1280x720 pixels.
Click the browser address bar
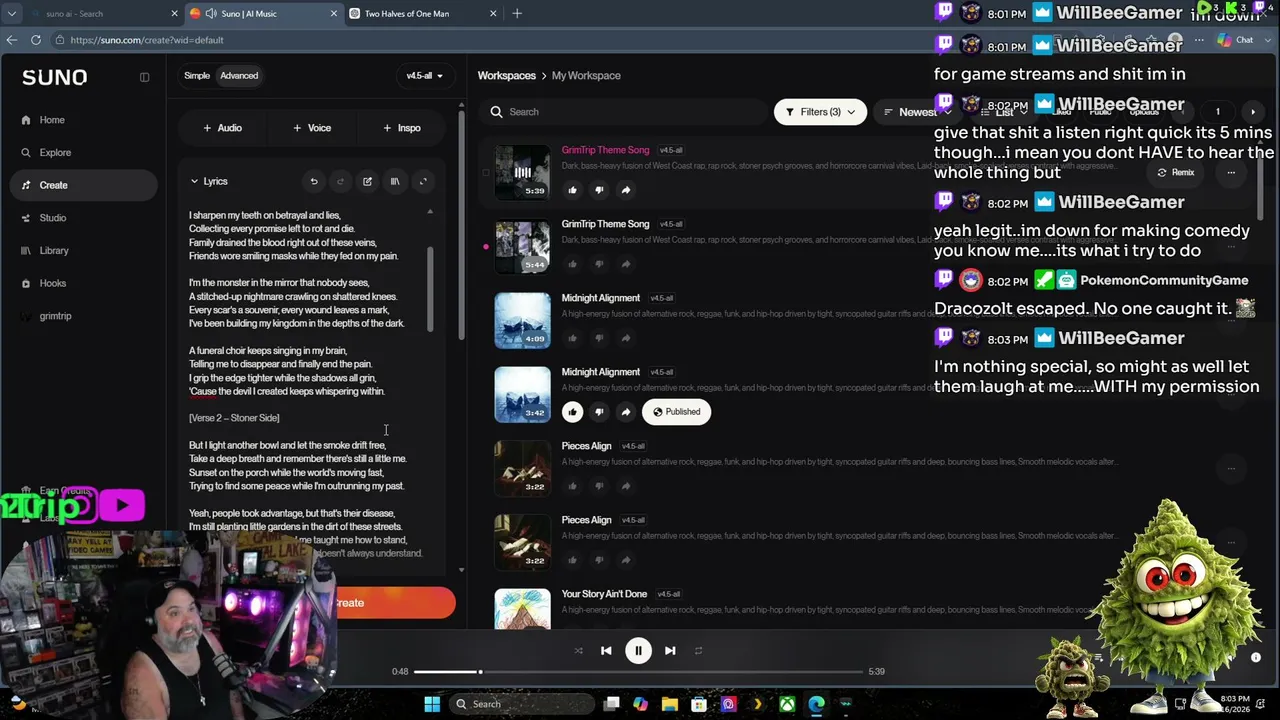560,40
